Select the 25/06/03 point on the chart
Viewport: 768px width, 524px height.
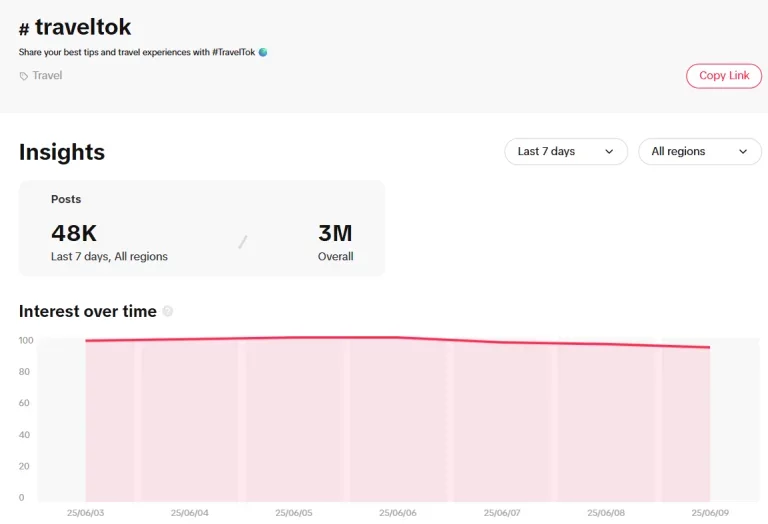click(x=86, y=340)
